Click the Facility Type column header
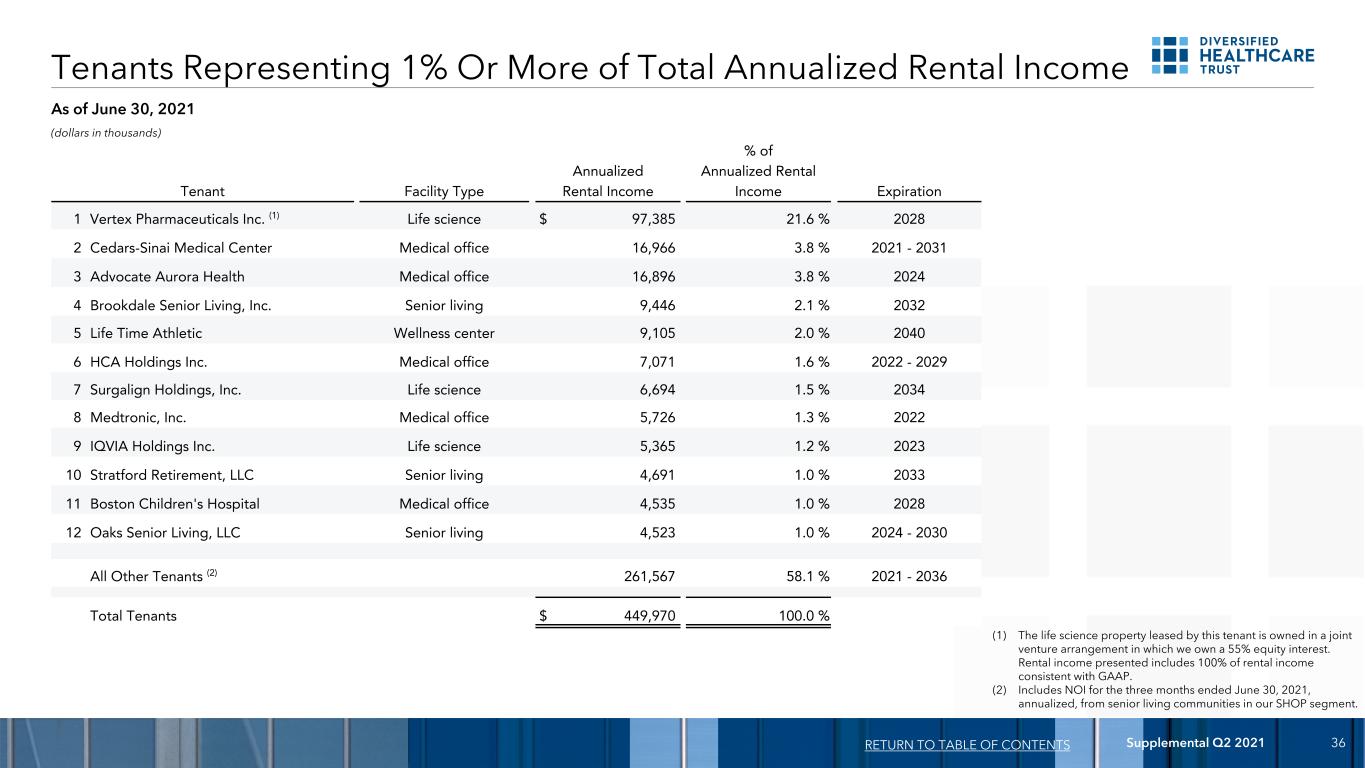Image resolution: width=1365 pixels, height=768 pixels. [x=442, y=191]
